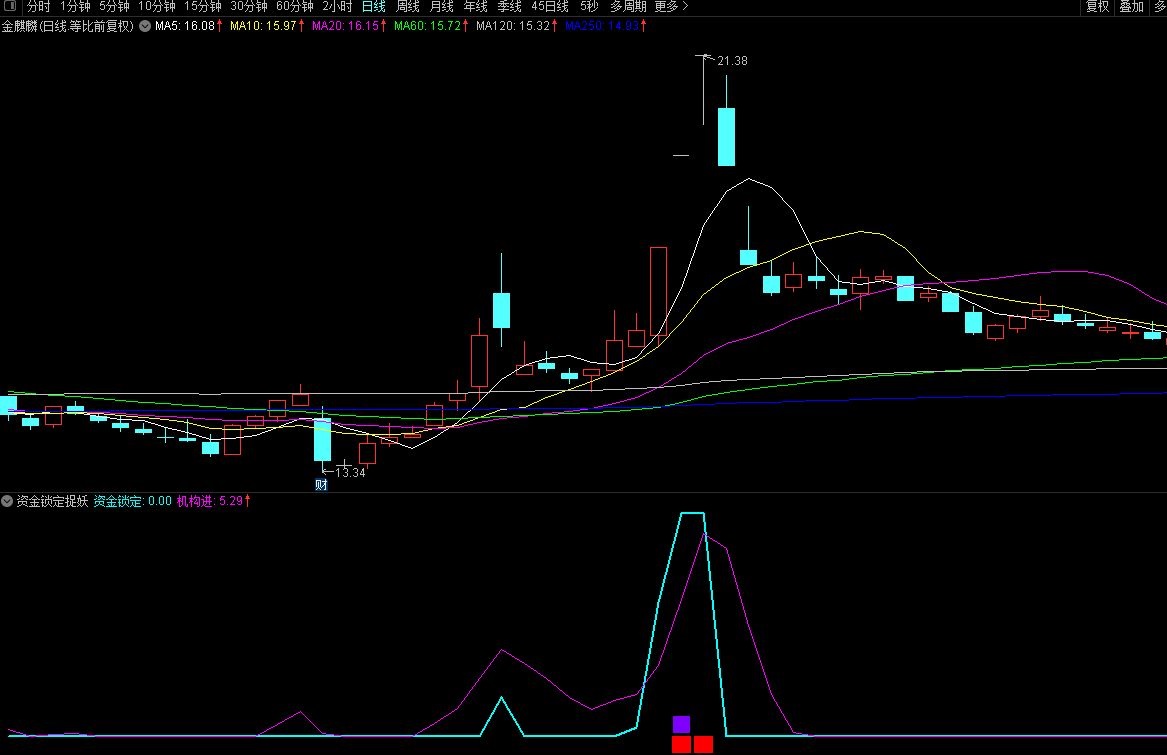This screenshot has width=1167, height=755.
Task: Expand the main chart indicator dropdown circle
Action: click(145, 26)
